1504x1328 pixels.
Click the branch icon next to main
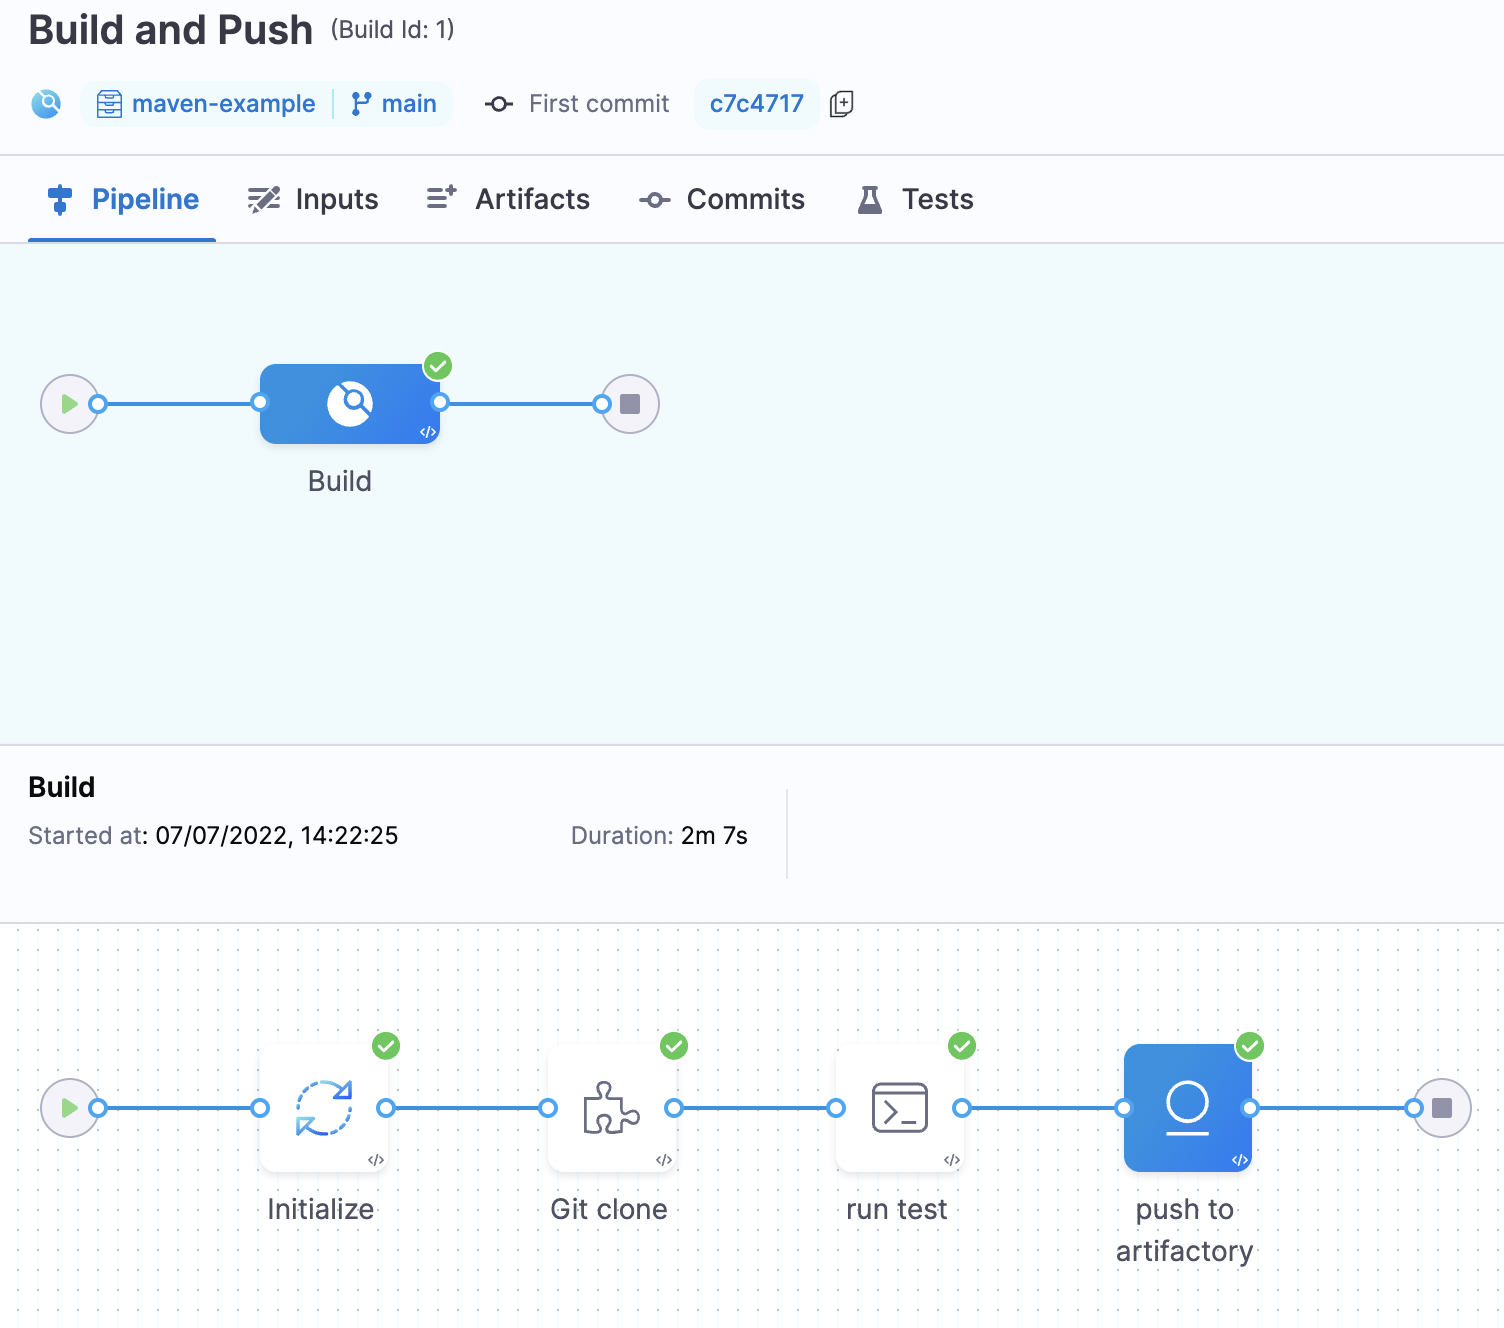(x=359, y=103)
